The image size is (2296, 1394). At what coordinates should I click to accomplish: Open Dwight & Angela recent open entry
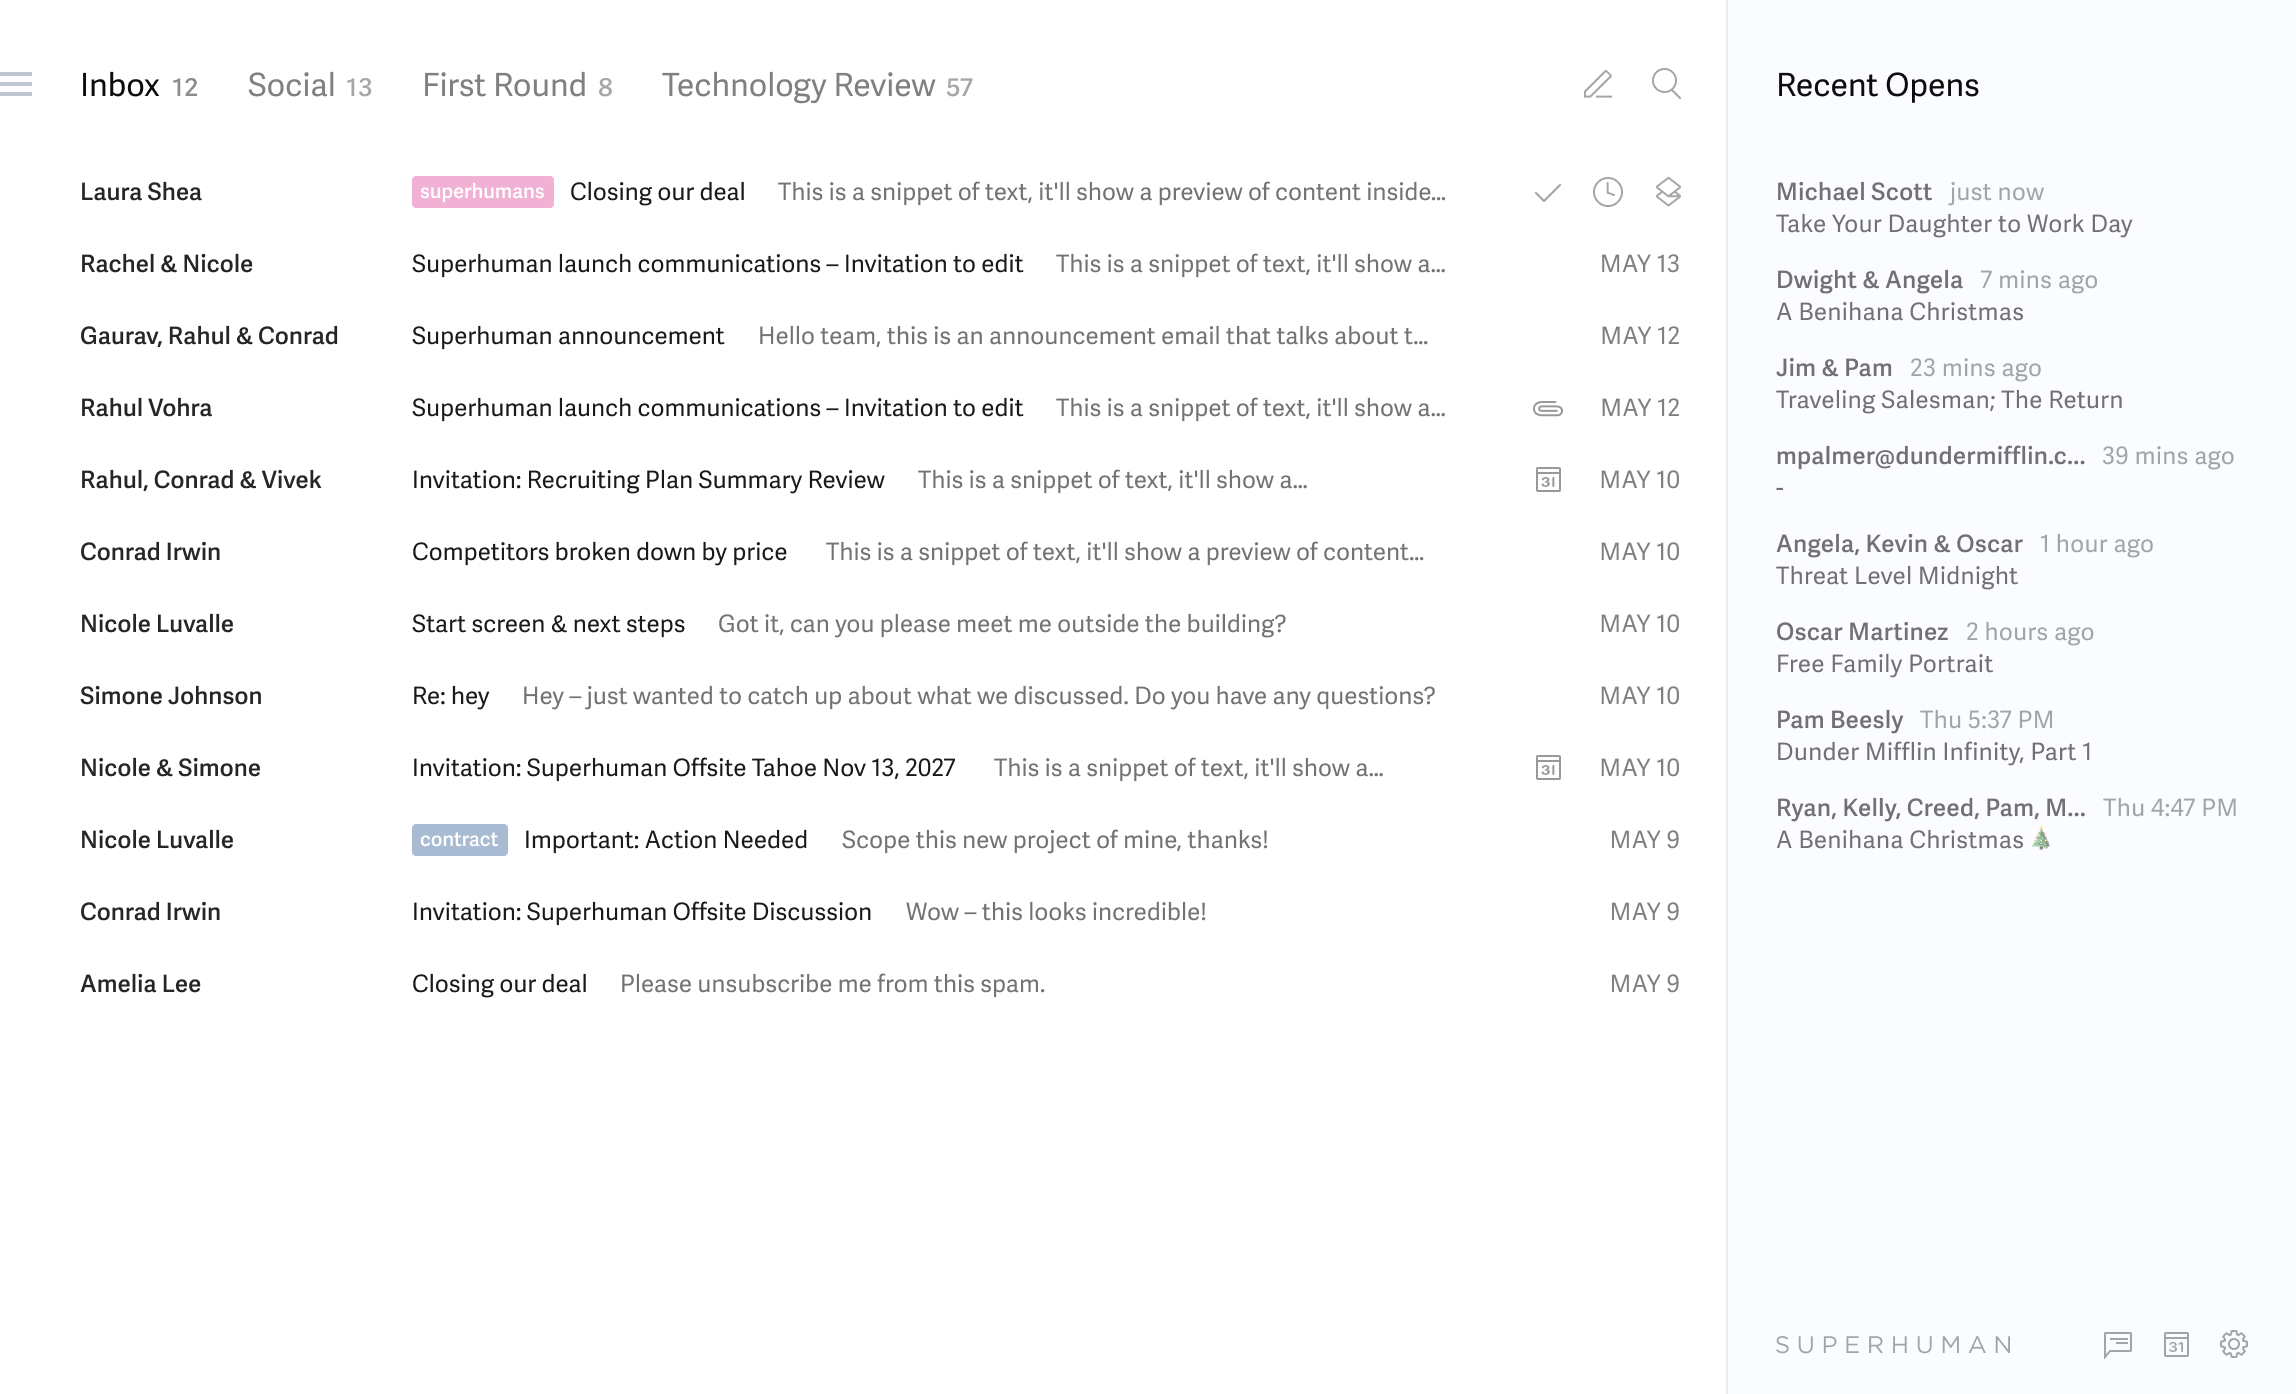pyautogui.click(x=1937, y=296)
